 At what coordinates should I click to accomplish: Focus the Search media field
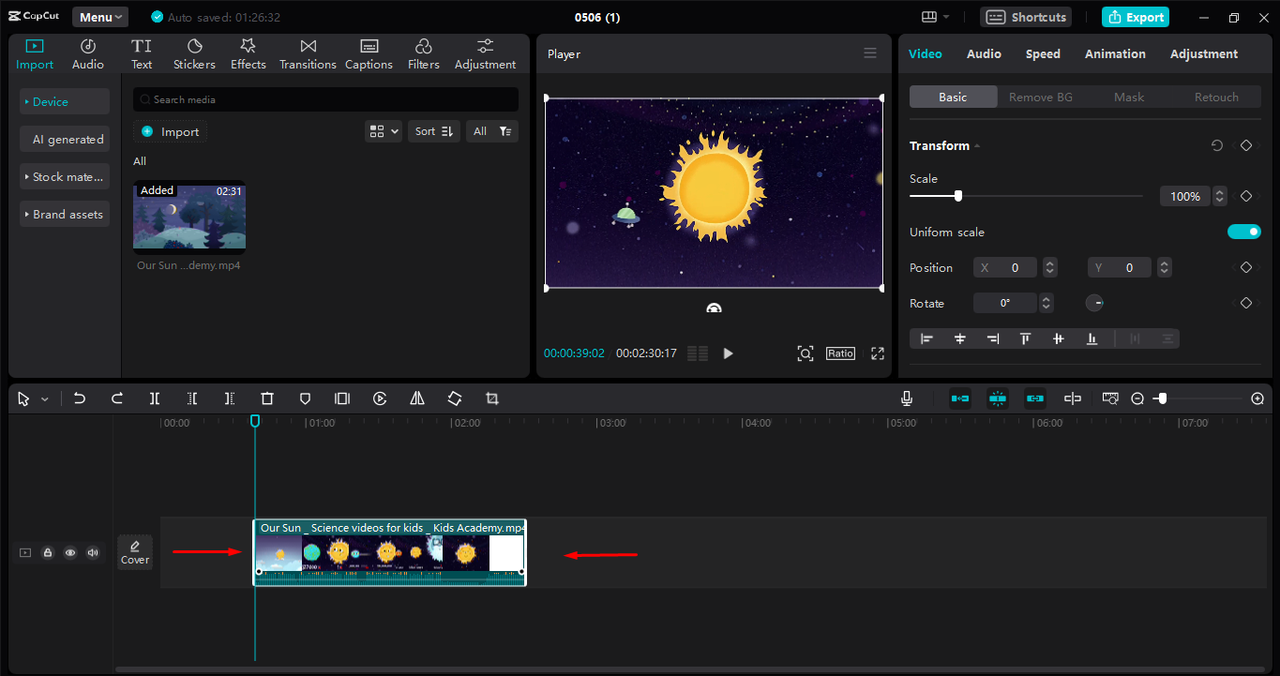click(x=326, y=100)
